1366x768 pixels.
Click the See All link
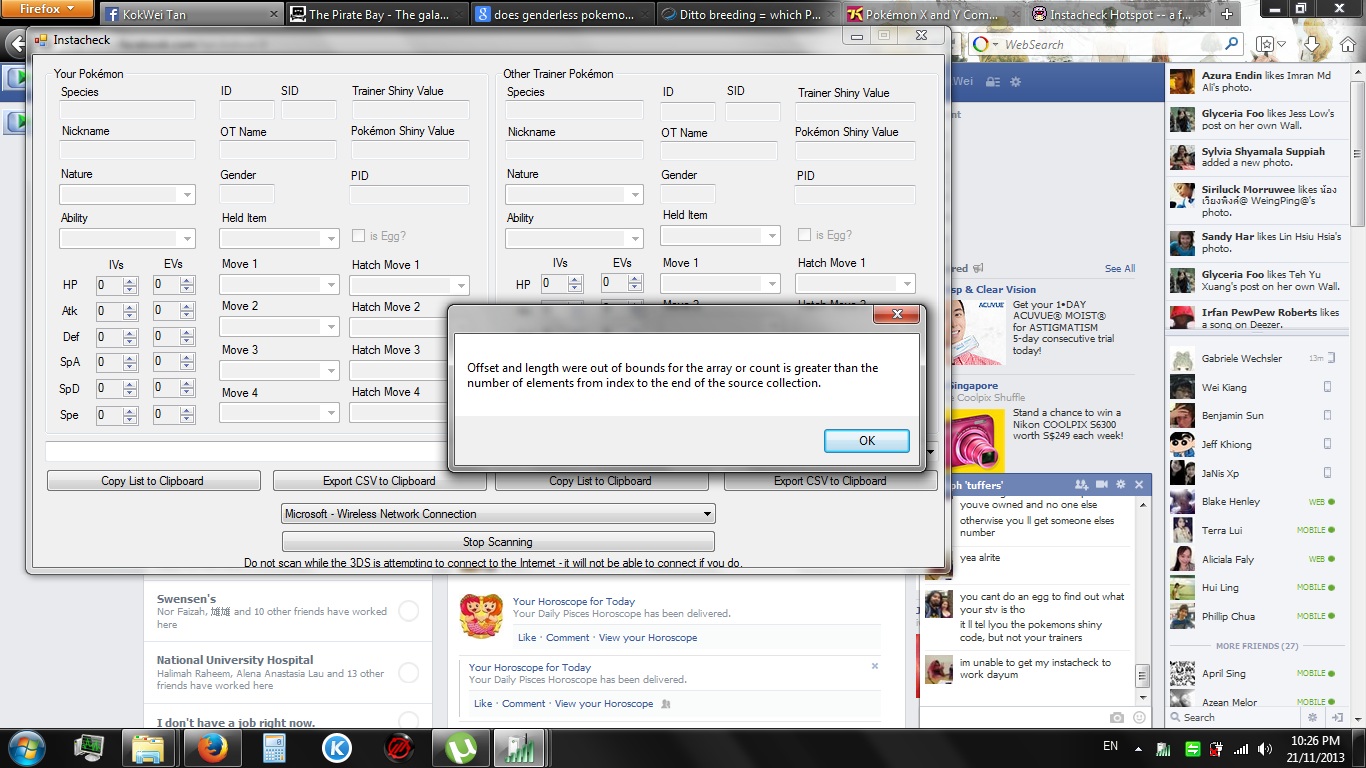[x=1120, y=269]
